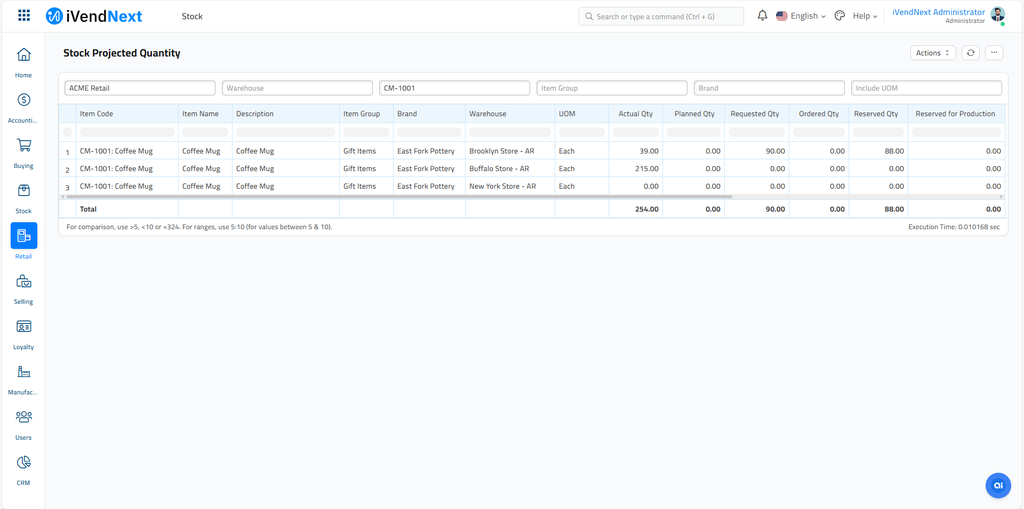Viewport: 1024px width, 509px height.
Task: Expand the Help menu
Action: click(x=864, y=16)
